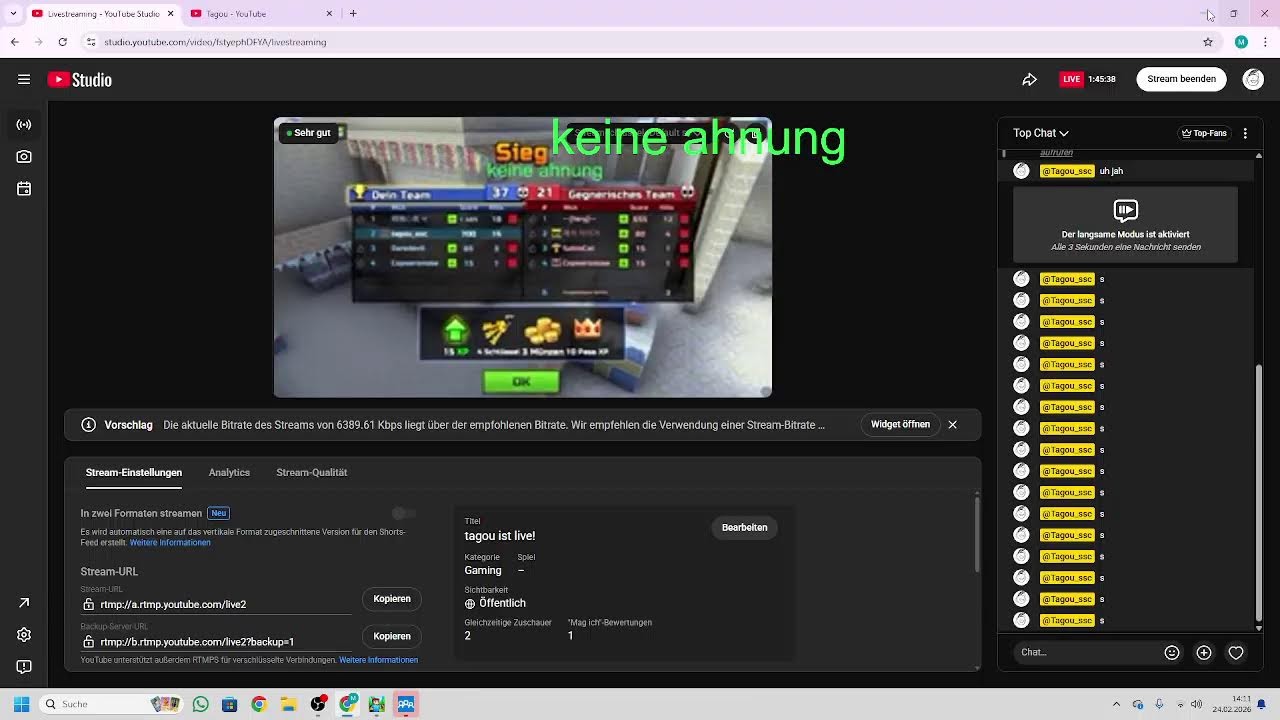Select the Stream (live broadcast) sidebar icon

pyautogui.click(x=24, y=125)
